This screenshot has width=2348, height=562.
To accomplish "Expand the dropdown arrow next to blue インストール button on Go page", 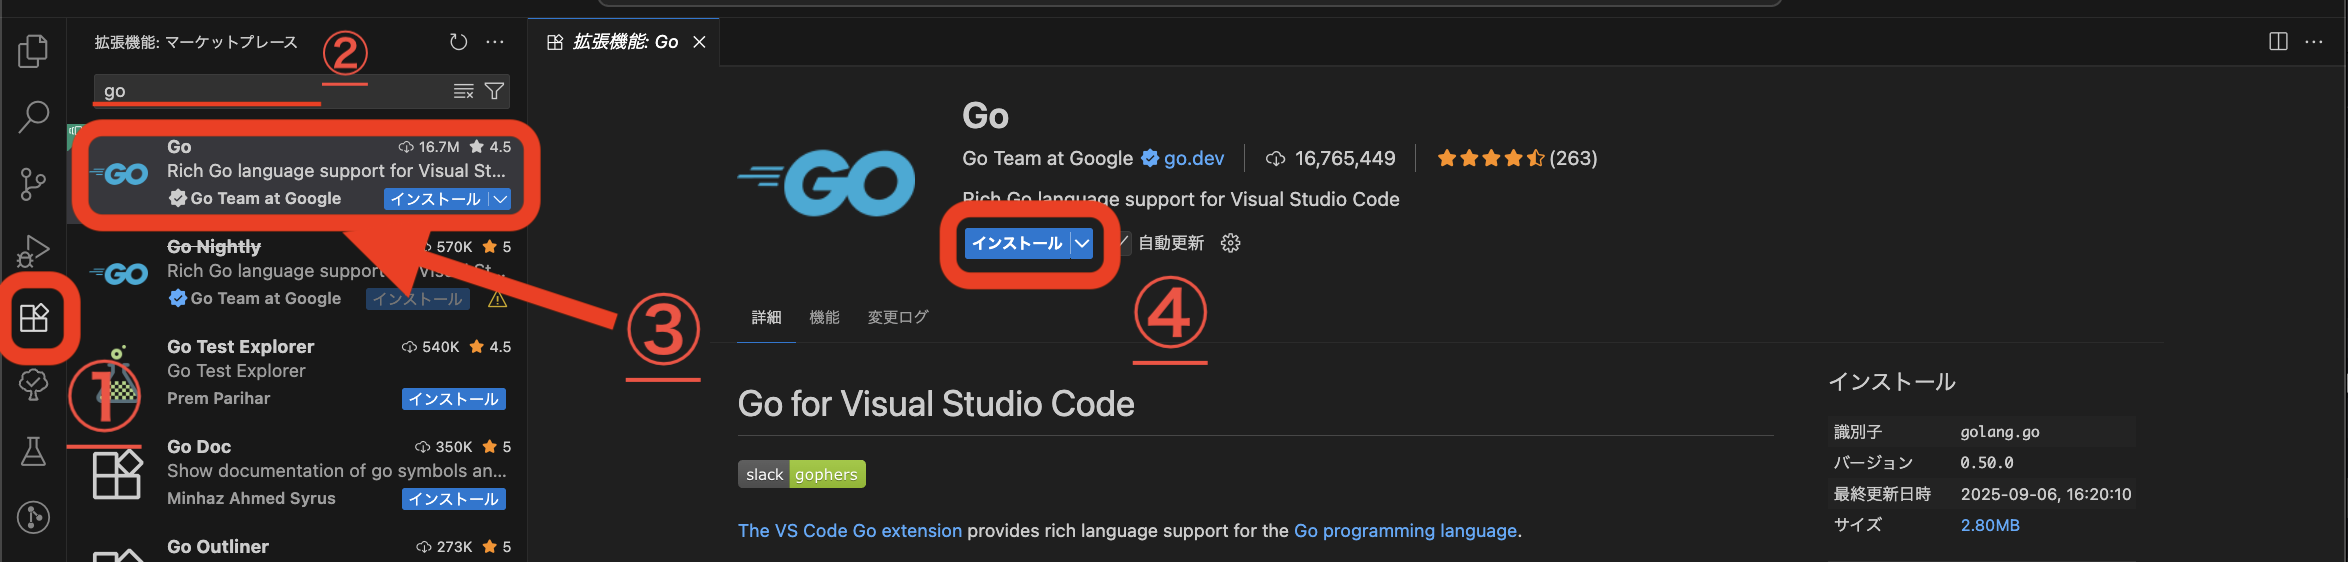I will [1082, 243].
